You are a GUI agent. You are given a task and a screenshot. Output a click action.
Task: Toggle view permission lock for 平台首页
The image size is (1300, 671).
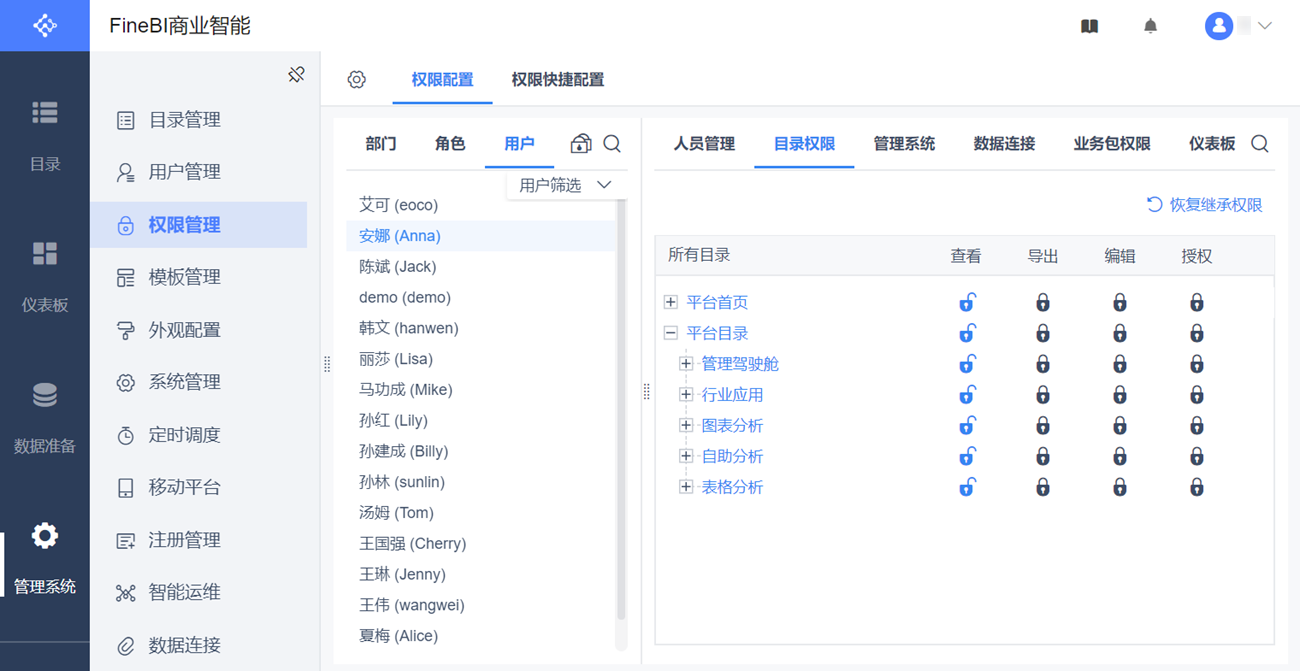[967, 302]
